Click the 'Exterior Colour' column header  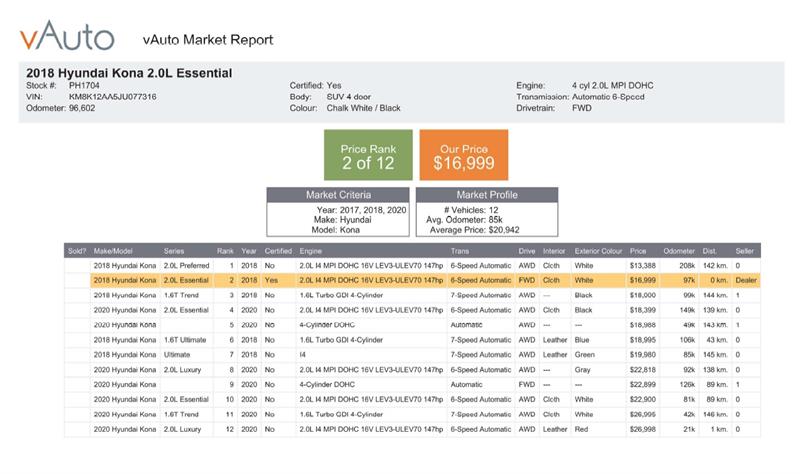[x=598, y=251]
